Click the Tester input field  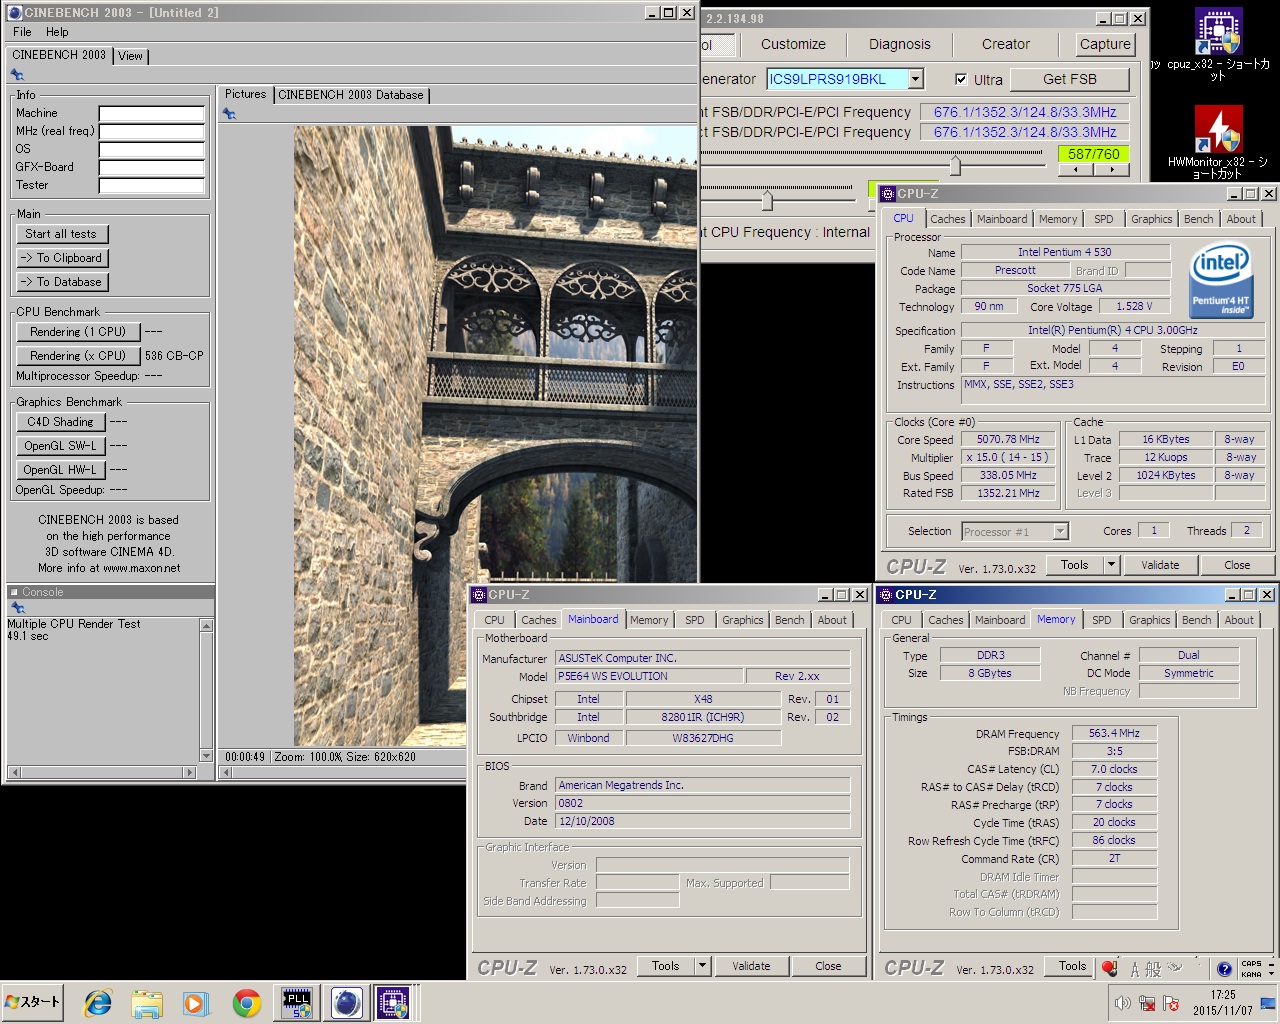point(151,186)
